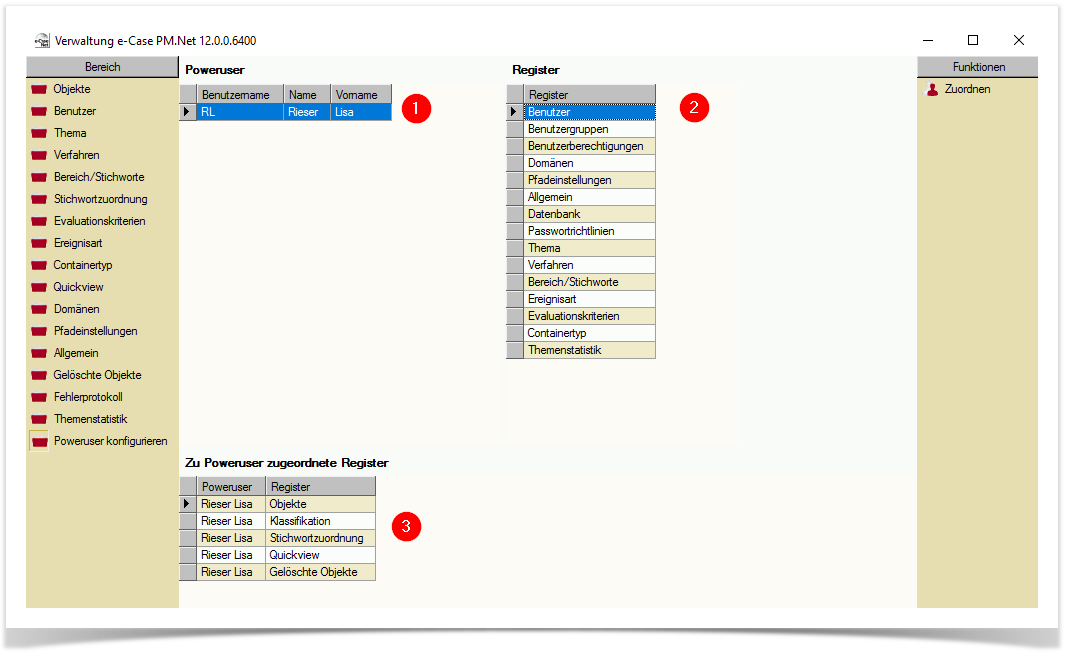Image resolution: width=1072 pixels, height=657 pixels.
Task: Select Pfadeinstellungen in Register list
Action: point(589,180)
